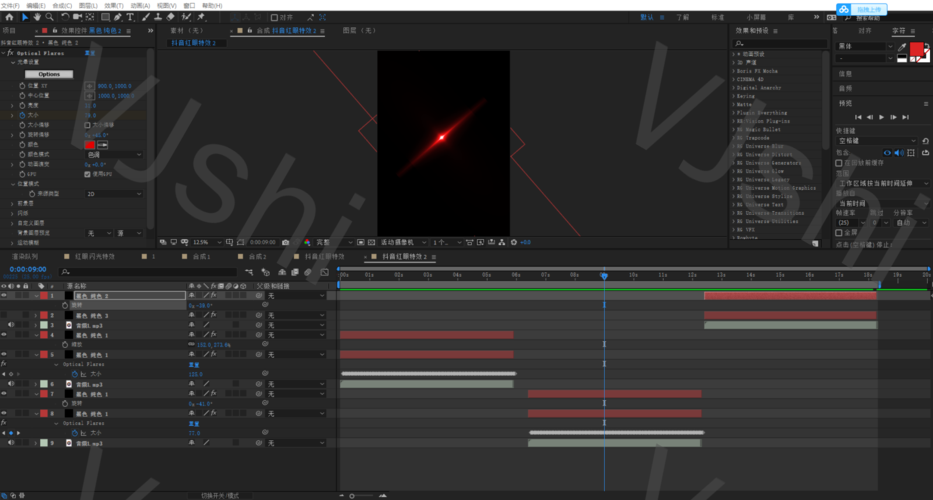The height and width of the screenshot is (500, 933).
Task: Open the source type 2D dropdown
Action: pos(115,193)
